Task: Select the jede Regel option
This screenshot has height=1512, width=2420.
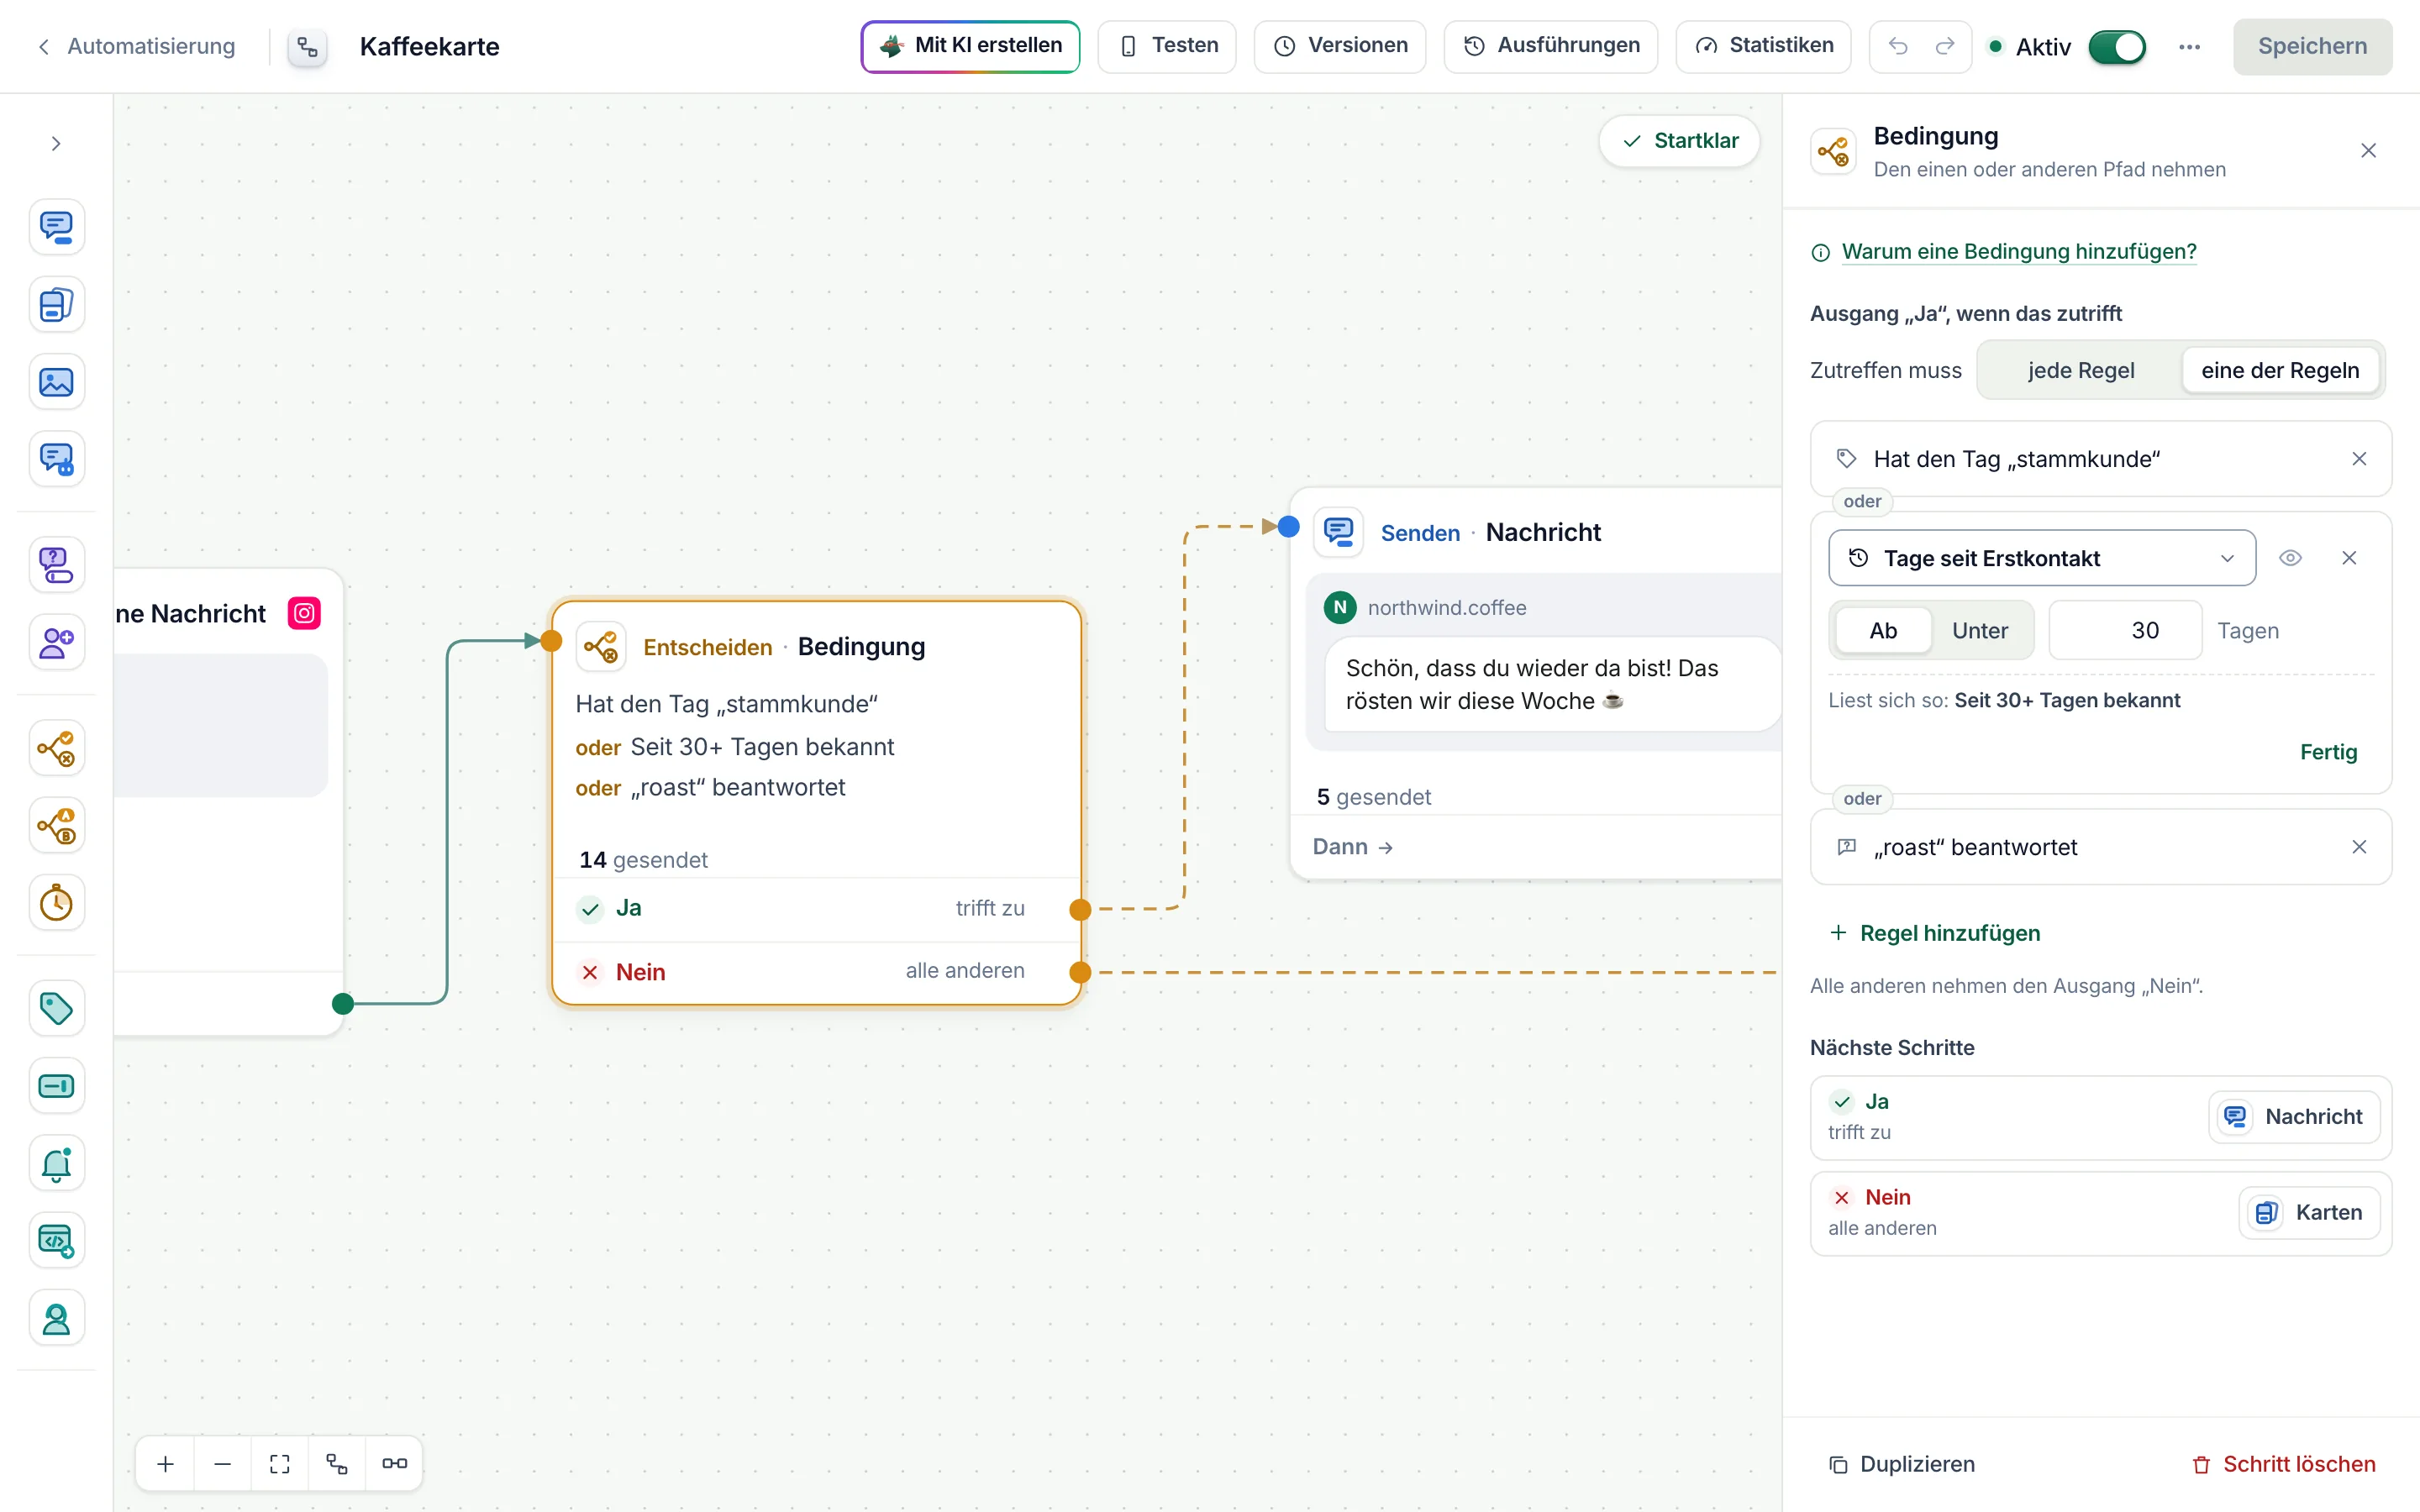Action: pyautogui.click(x=2080, y=371)
